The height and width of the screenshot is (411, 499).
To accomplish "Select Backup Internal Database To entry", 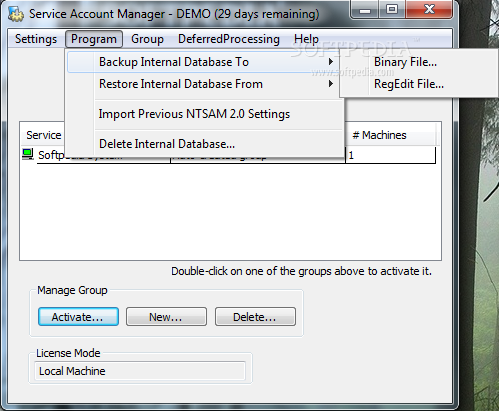I will (x=203, y=62).
